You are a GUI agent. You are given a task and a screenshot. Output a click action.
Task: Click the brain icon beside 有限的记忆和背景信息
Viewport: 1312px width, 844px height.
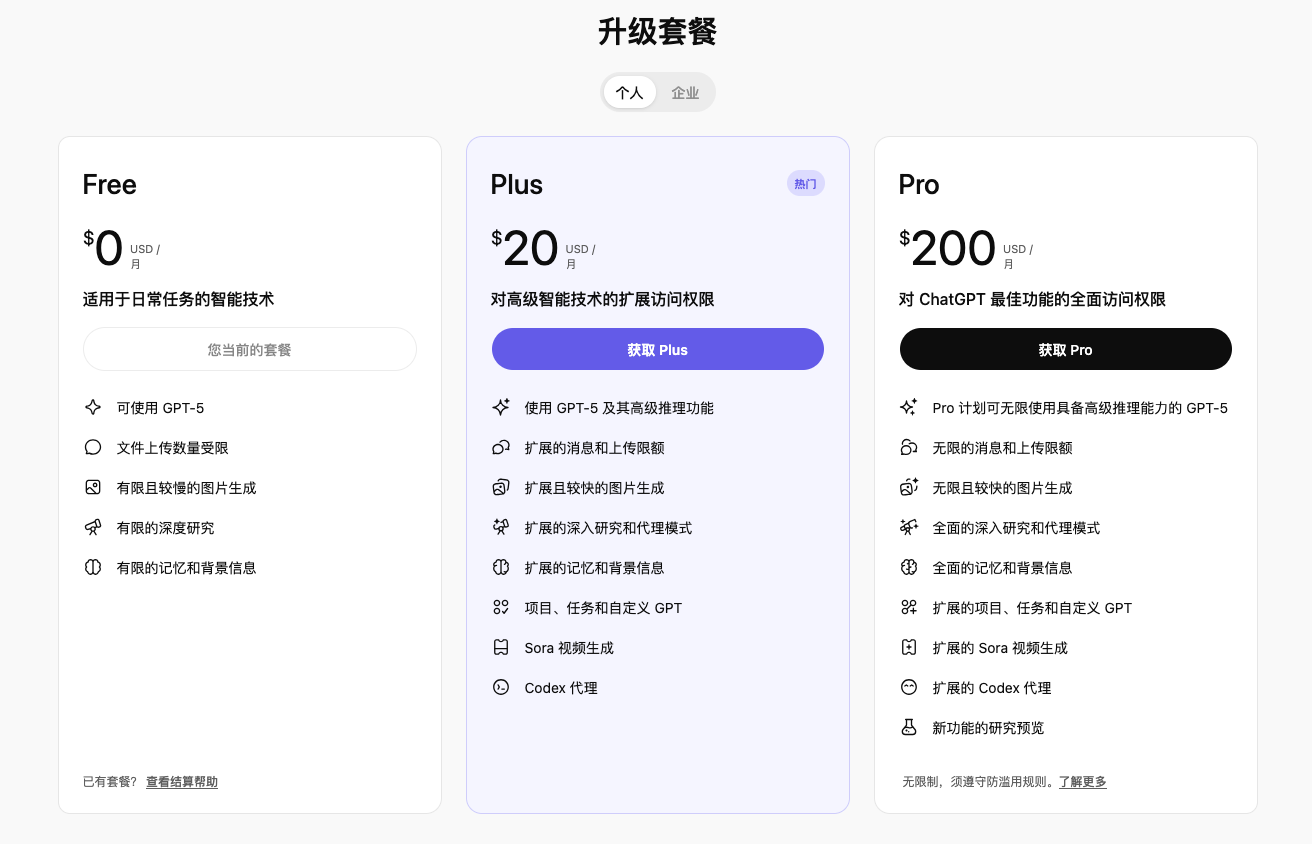click(x=93, y=568)
